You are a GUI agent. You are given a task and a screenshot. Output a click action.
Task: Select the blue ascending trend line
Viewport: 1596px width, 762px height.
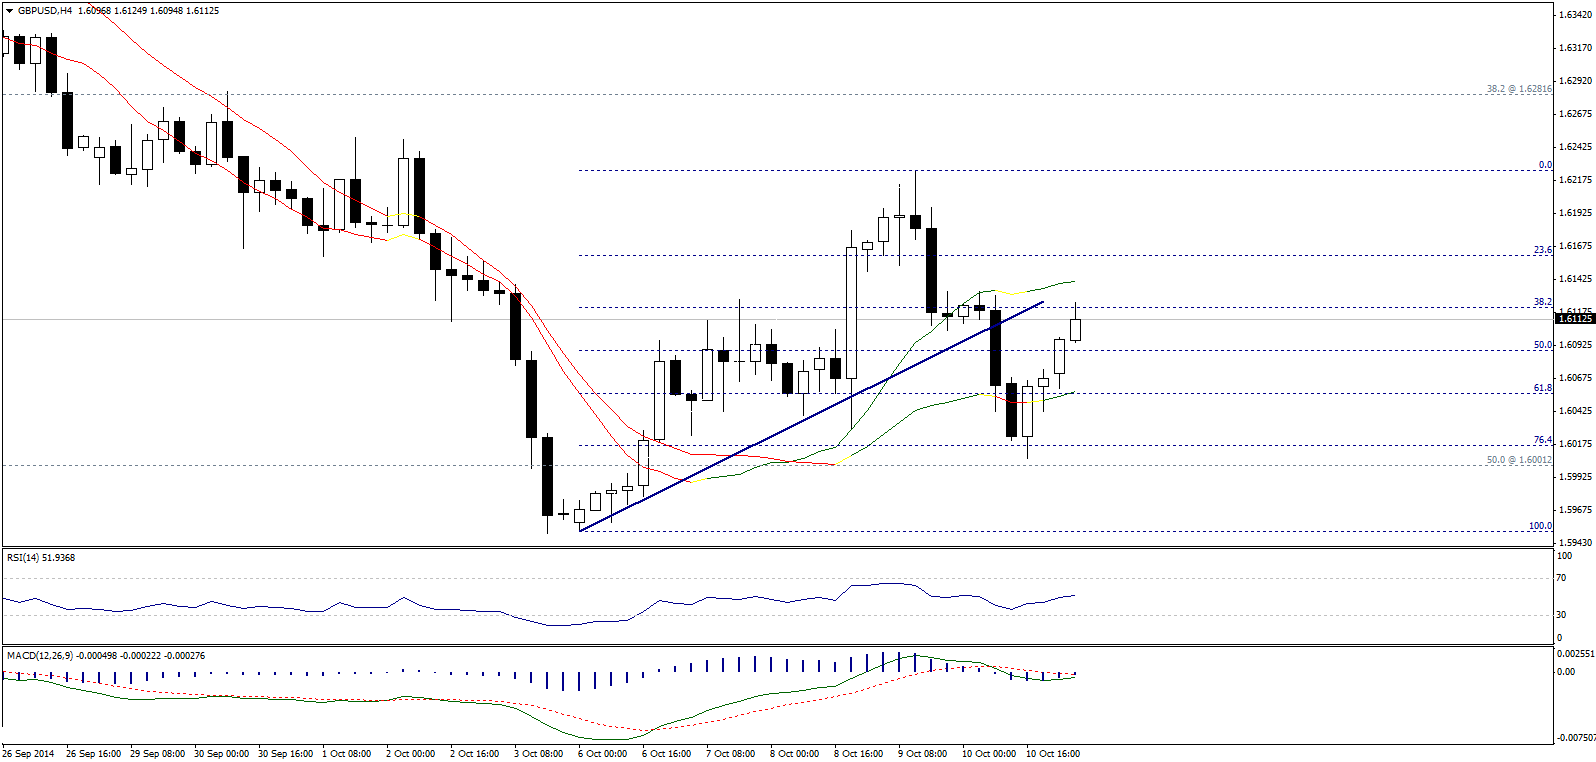[x=811, y=416]
